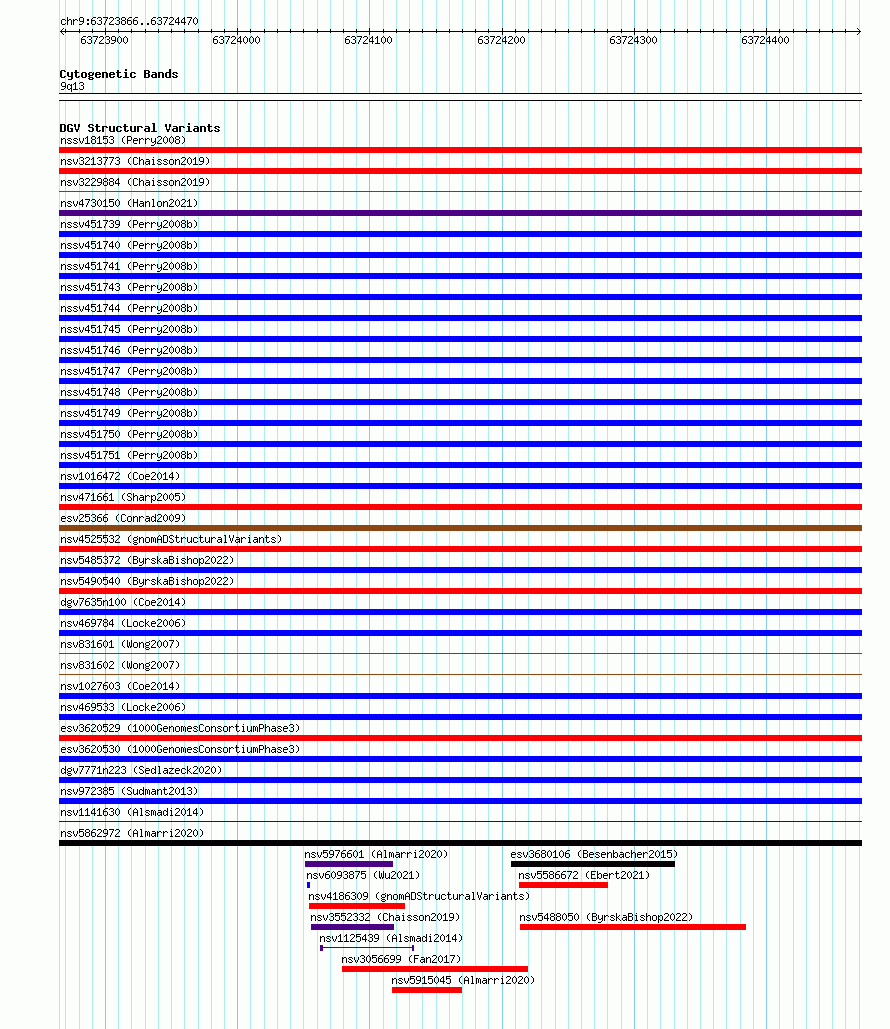This screenshot has height=1029, width=890.
Task: Click the nsv5488050 (ByrskaBishop2022) label
Action: point(606,917)
